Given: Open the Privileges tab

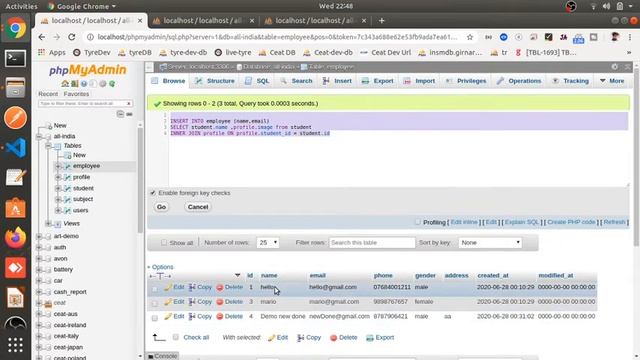Looking at the screenshot, I should 466,81.
